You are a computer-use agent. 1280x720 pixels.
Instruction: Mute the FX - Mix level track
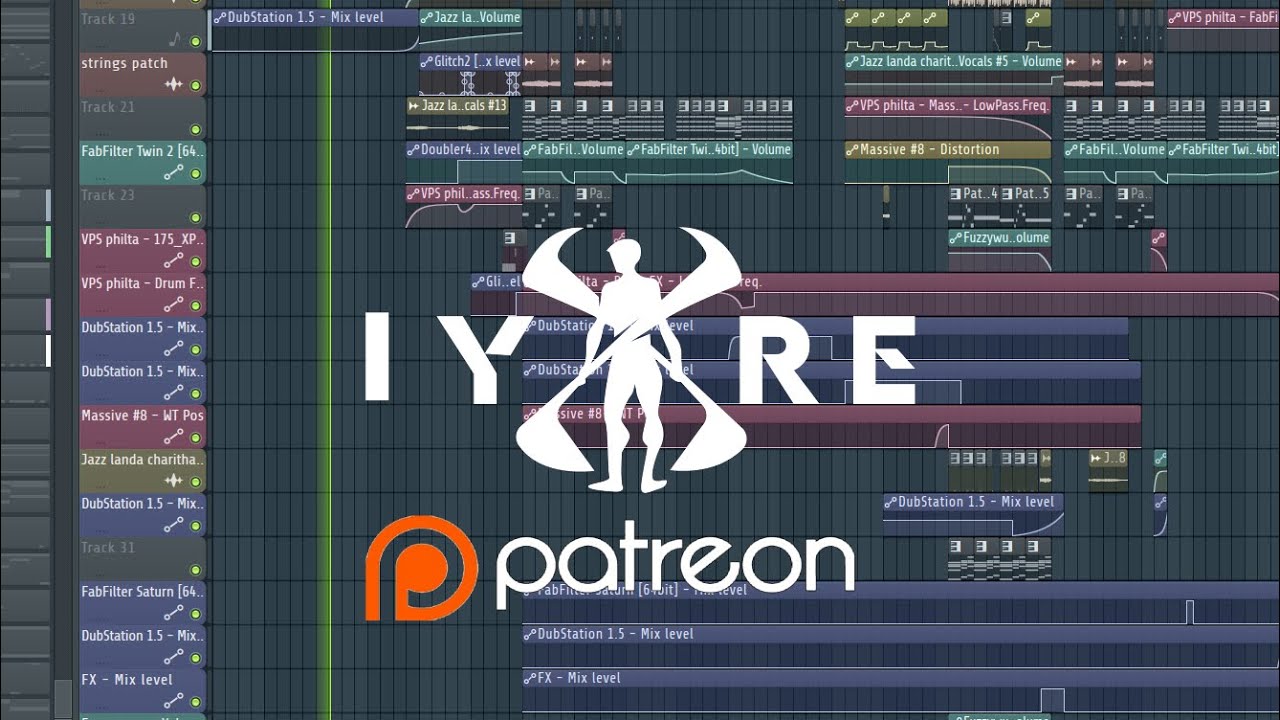click(195, 702)
